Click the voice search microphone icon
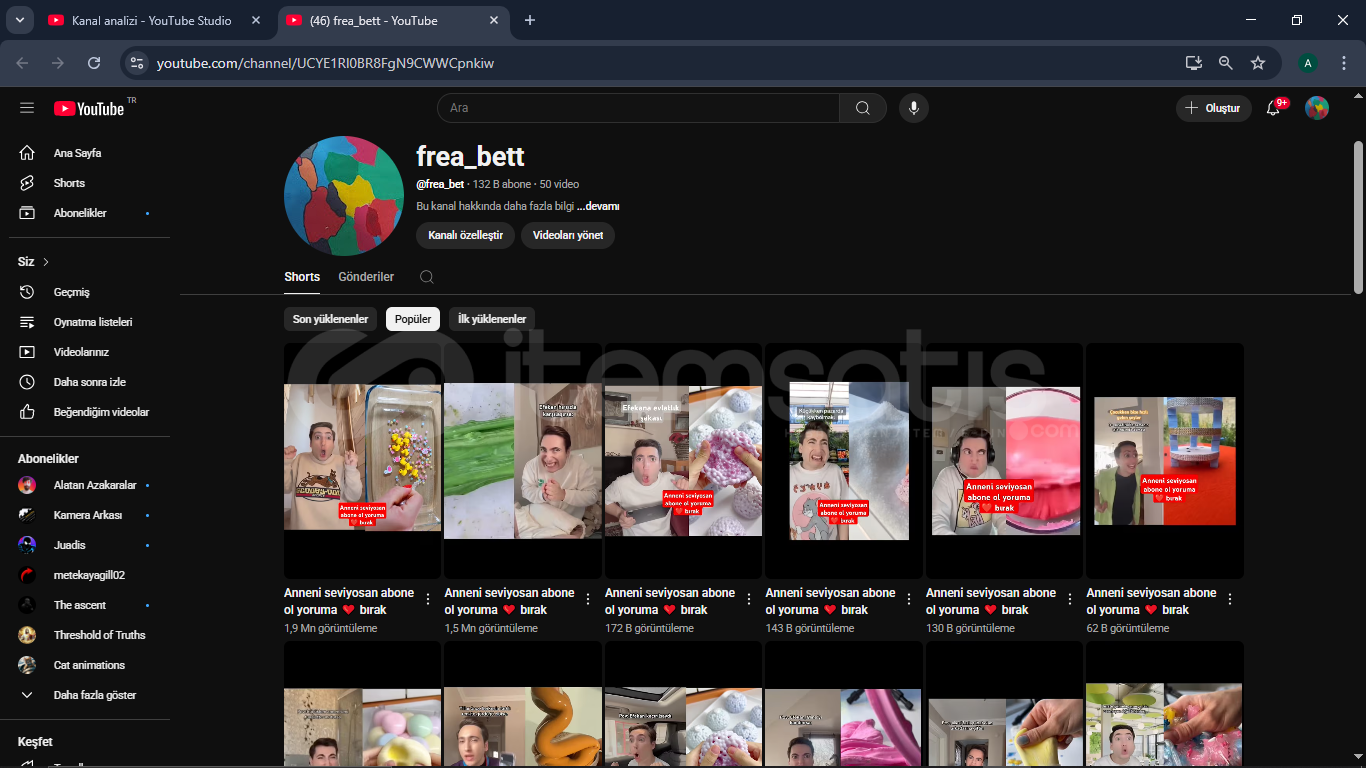 click(x=913, y=108)
